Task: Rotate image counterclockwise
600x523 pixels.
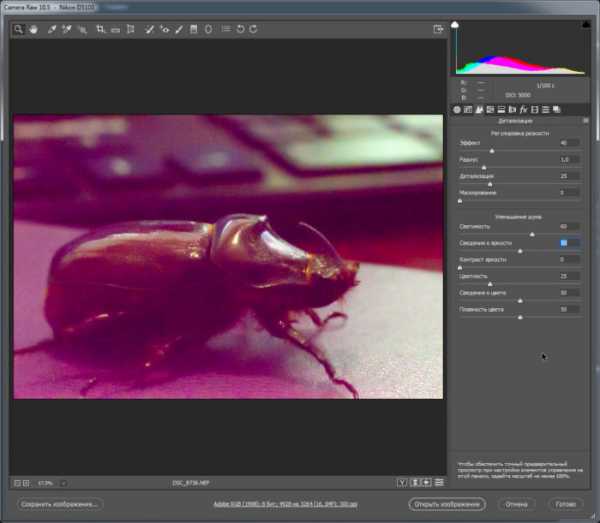Action: [240, 29]
